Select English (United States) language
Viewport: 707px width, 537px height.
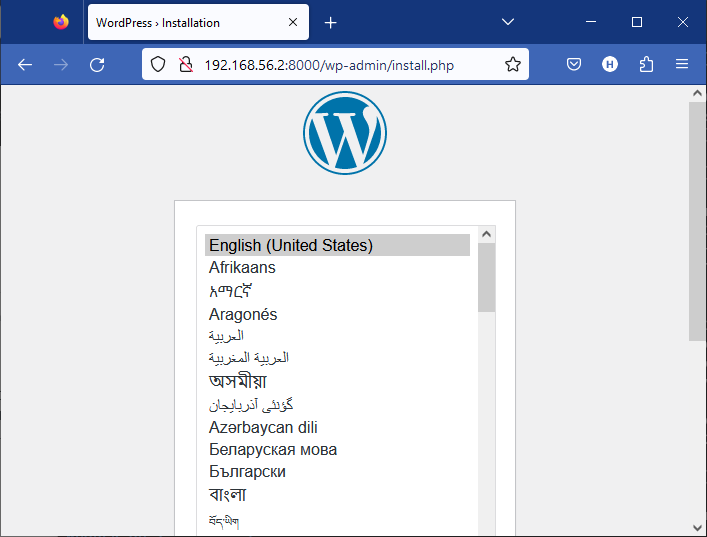pos(337,245)
